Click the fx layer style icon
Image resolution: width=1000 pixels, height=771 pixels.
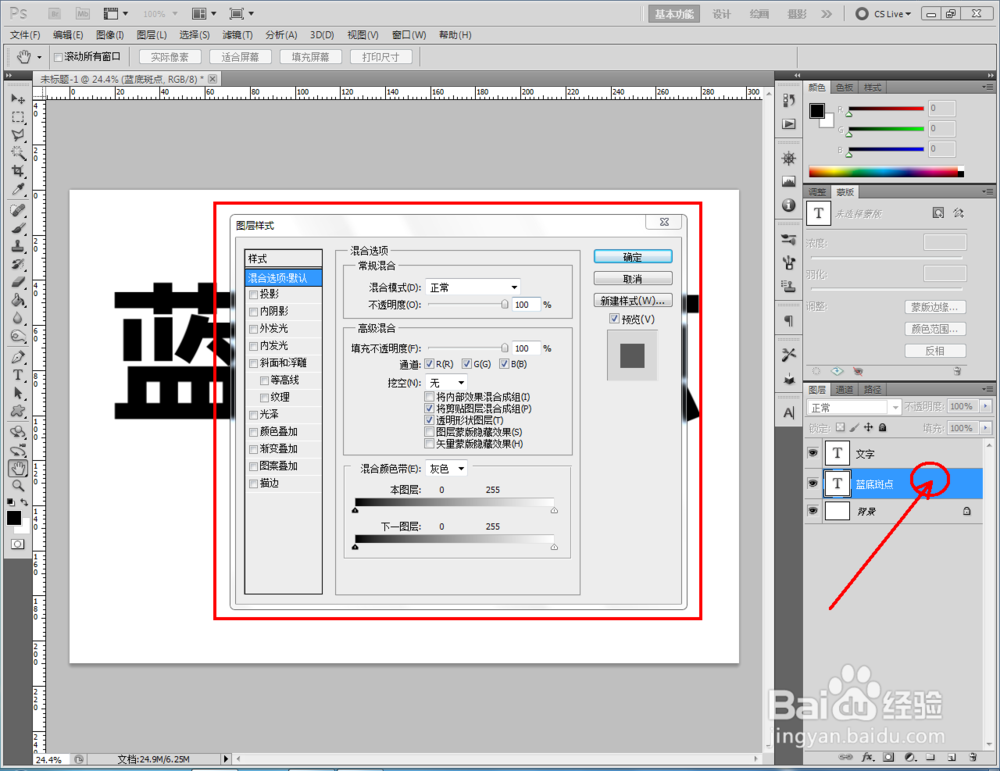(x=867, y=757)
